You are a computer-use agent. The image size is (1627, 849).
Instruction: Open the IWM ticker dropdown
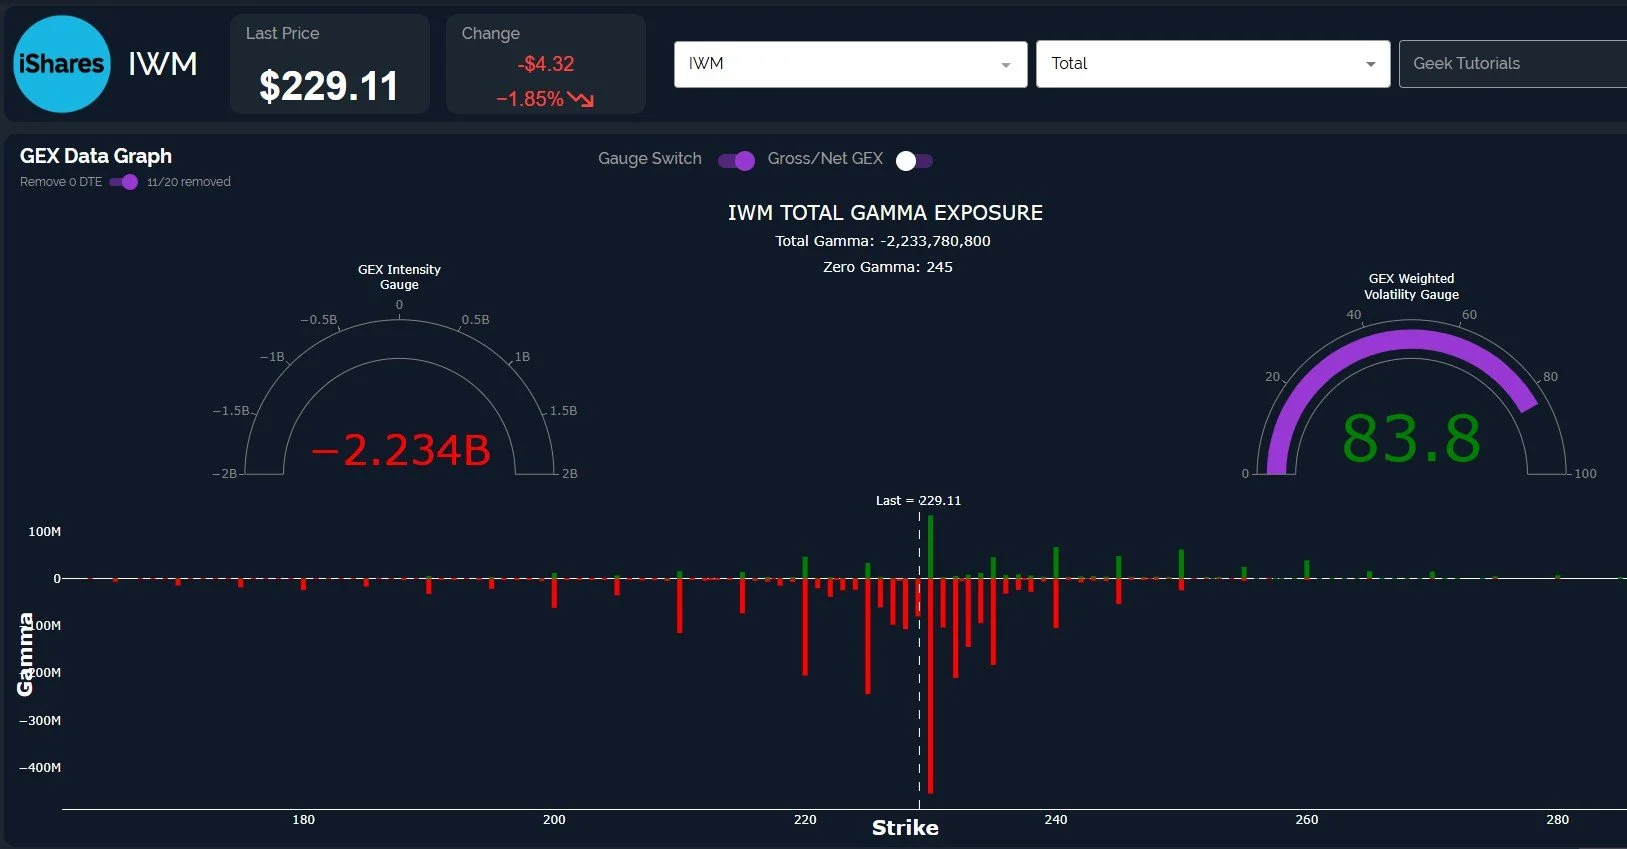(850, 64)
